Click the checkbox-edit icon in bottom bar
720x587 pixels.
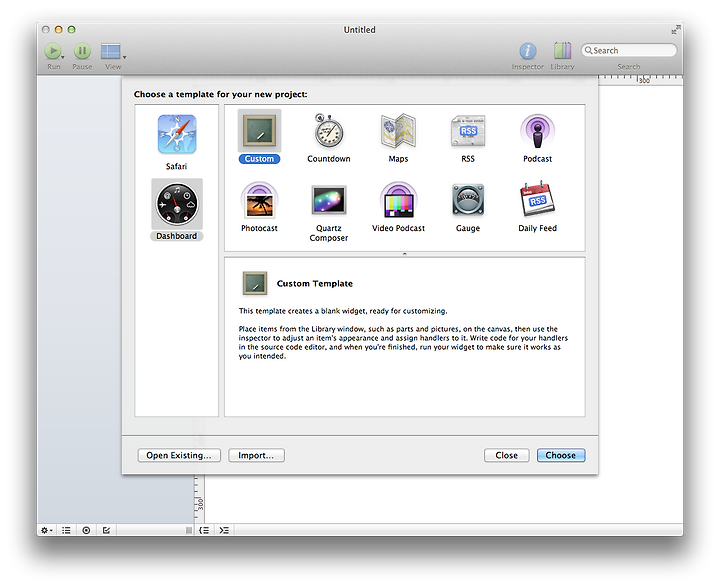click(106, 530)
